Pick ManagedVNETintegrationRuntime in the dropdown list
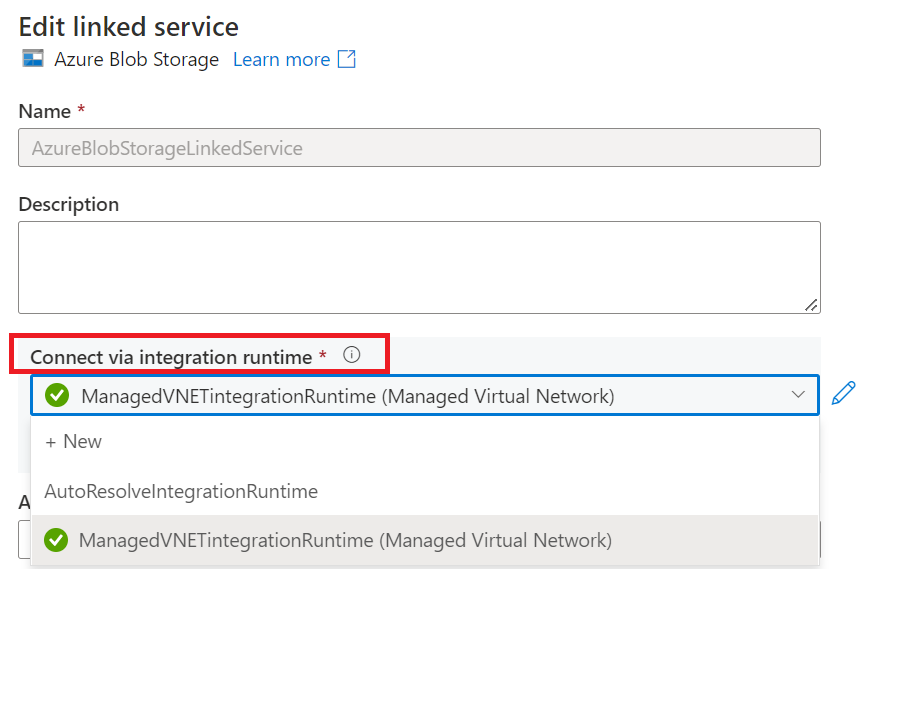The height and width of the screenshot is (703, 922). pyautogui.click(x=345, y=541)
